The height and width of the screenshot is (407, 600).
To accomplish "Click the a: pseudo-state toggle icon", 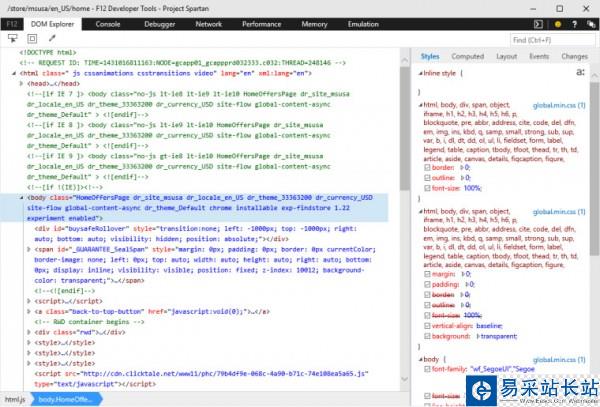I will (x=580, y=72).
